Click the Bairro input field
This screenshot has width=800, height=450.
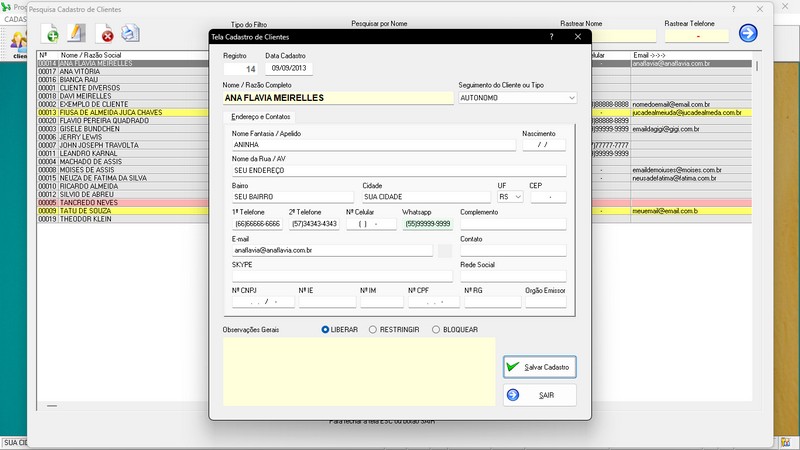tap(292, 197)
